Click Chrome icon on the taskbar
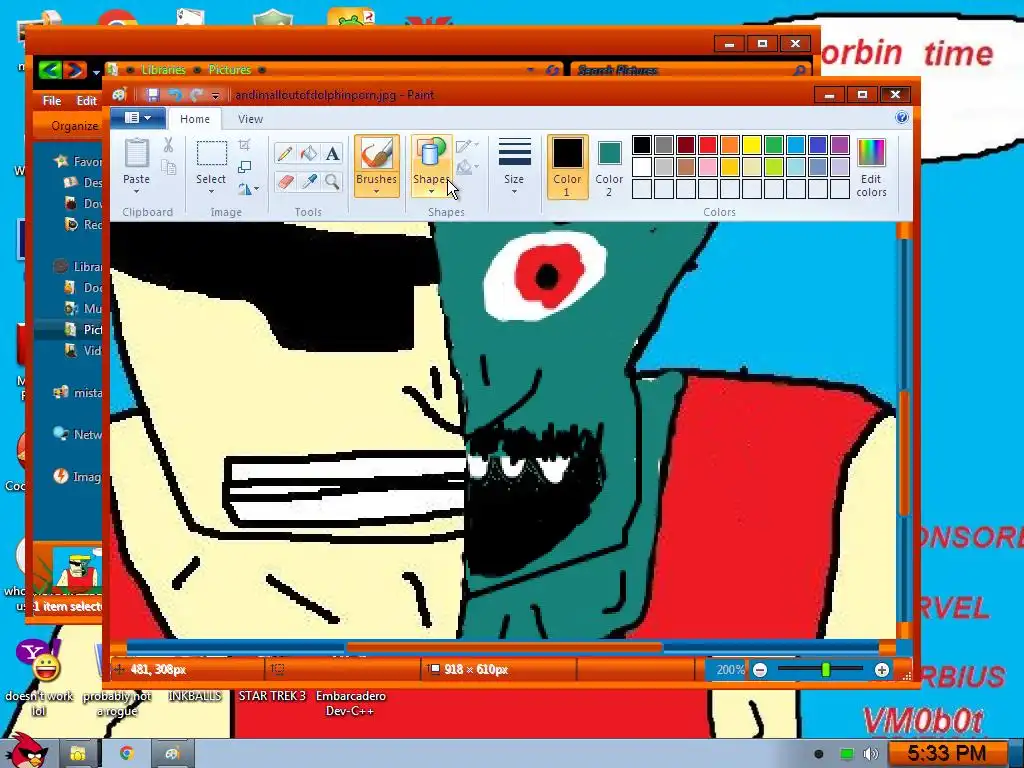The image size is (1024, 768). tap(127, 754)
